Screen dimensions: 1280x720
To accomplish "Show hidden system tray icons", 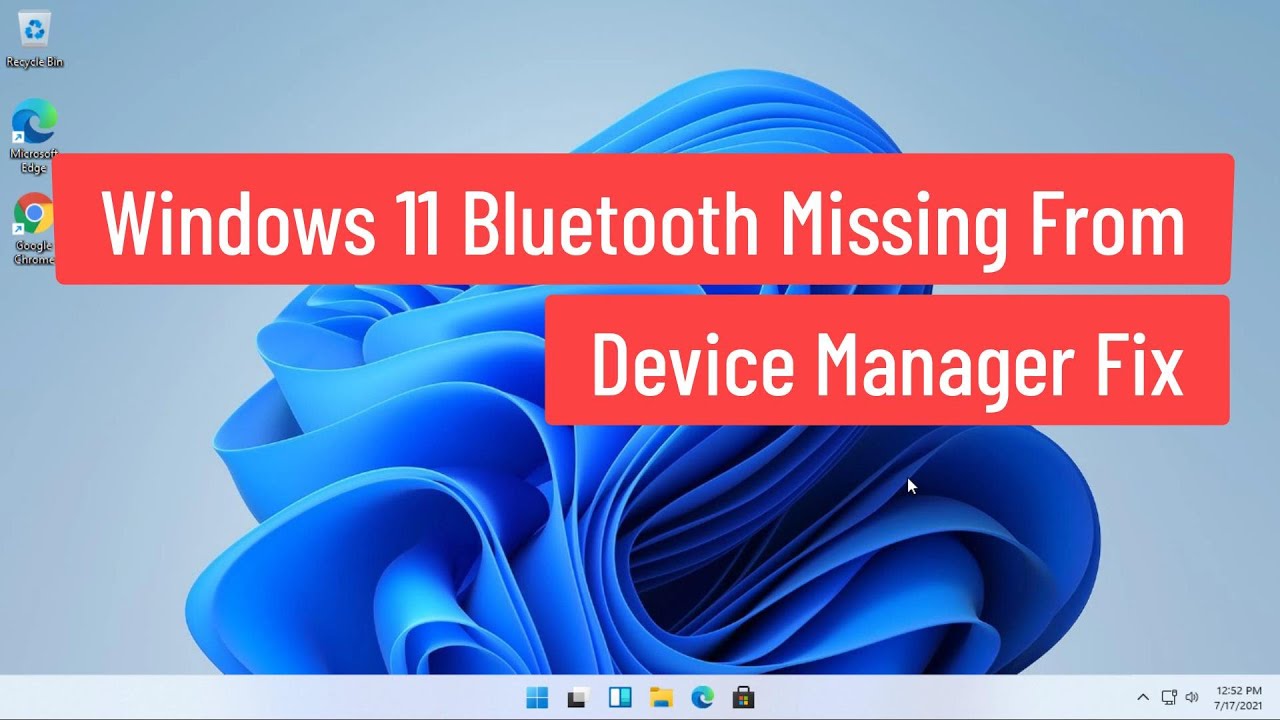I will (x=1143, y=697).
